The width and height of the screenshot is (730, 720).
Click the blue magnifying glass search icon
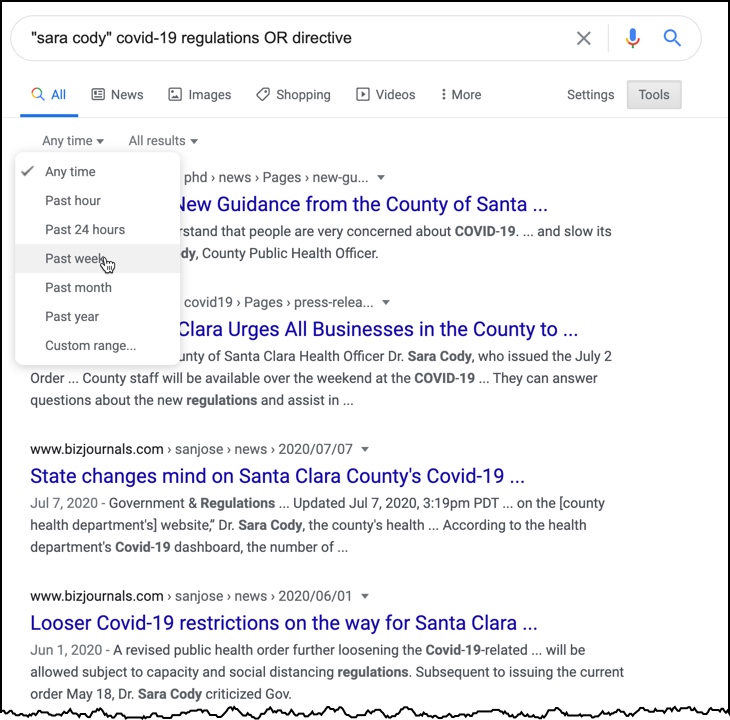click(x=672, y=38)
